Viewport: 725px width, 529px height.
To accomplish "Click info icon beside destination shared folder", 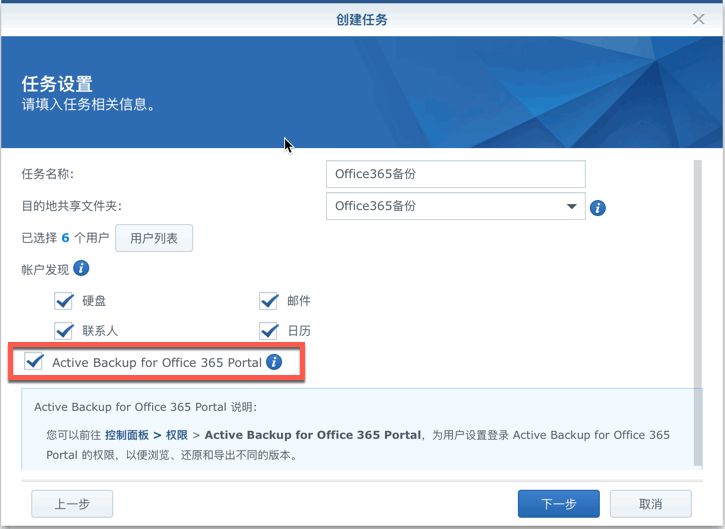I will tap(597, 208).
